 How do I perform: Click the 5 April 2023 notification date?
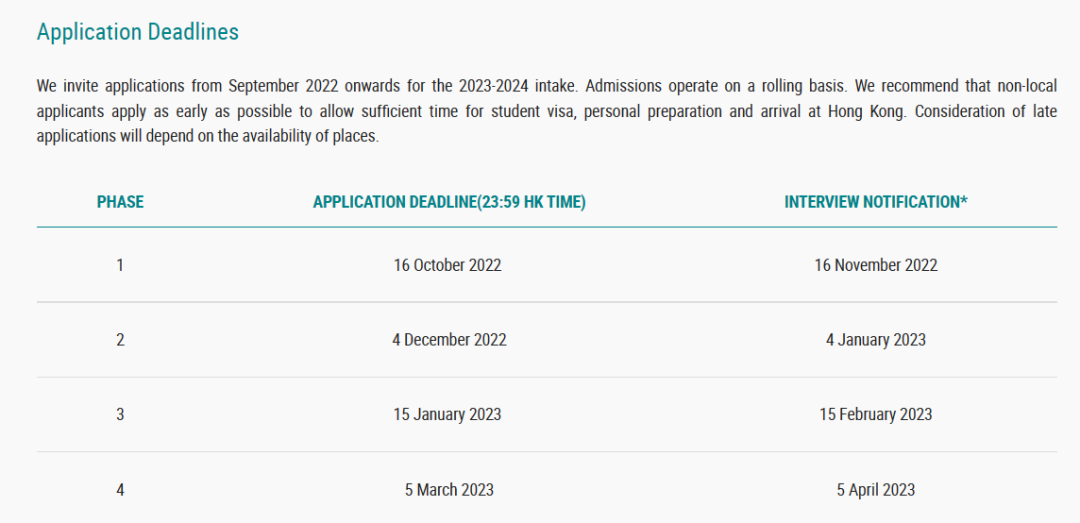pyautogui.click(x=875, y=490)
